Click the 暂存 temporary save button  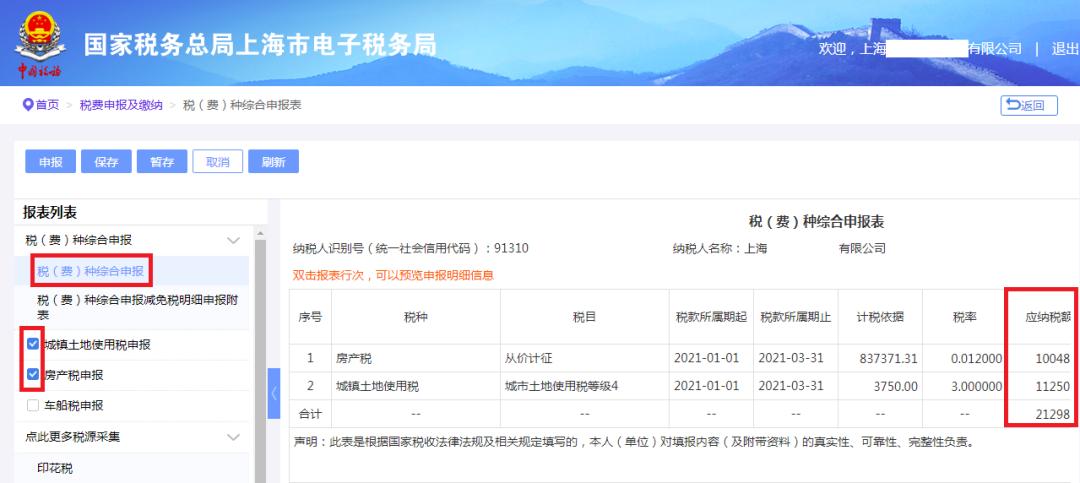pos(162,162)
